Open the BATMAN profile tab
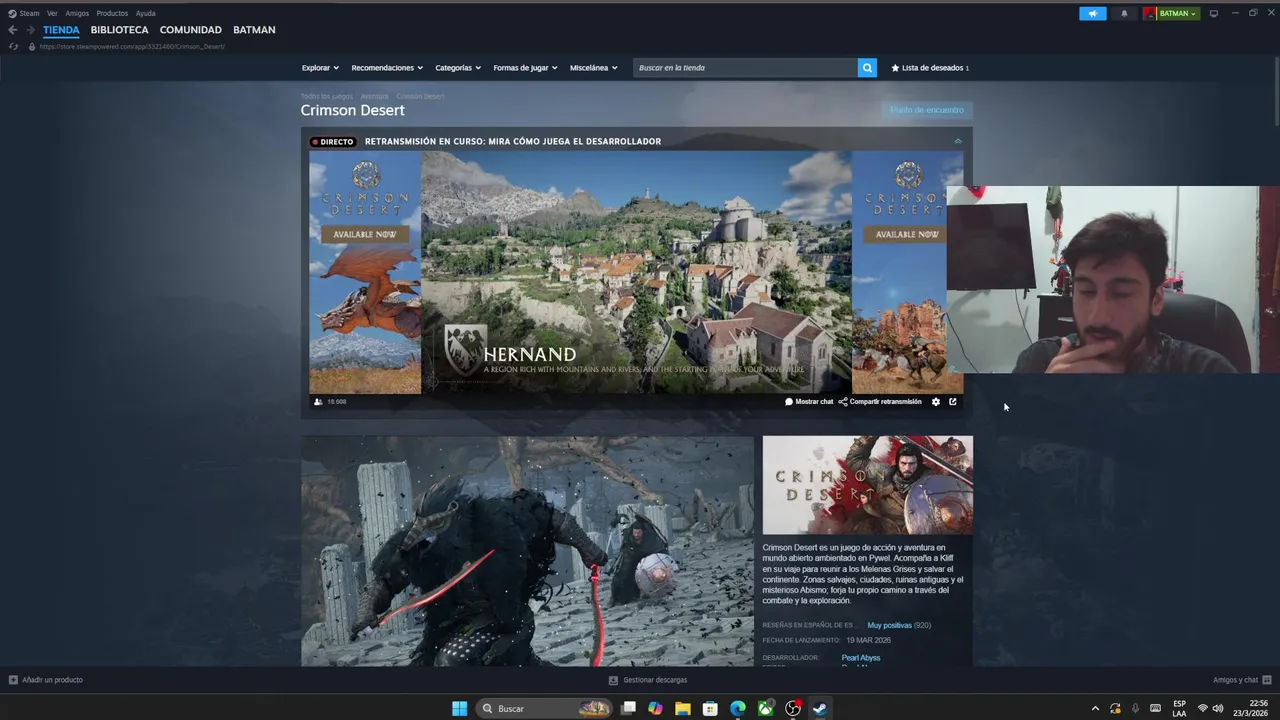The height and width of the screenshot is (720, 1280). pos(254,30)
